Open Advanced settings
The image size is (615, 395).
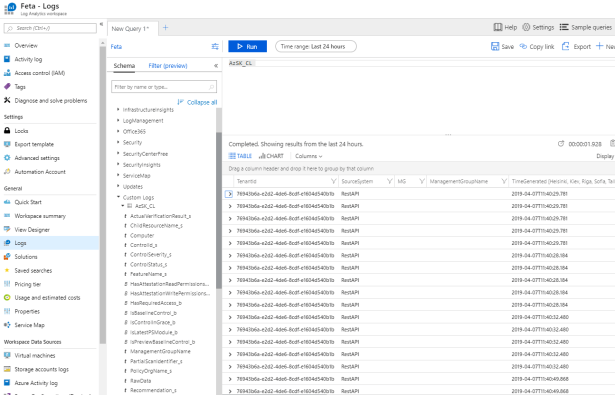pos(37,158)
